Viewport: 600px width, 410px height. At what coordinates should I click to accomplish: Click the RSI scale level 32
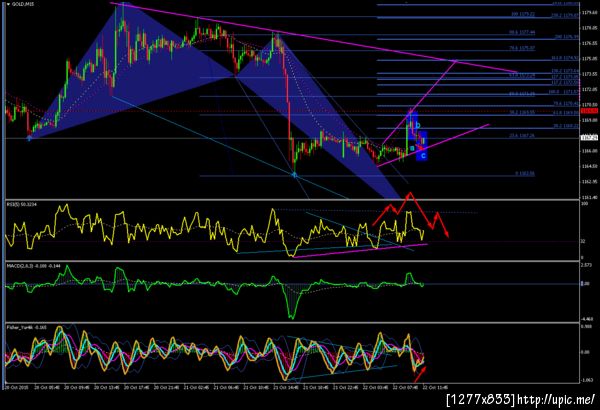583,241
